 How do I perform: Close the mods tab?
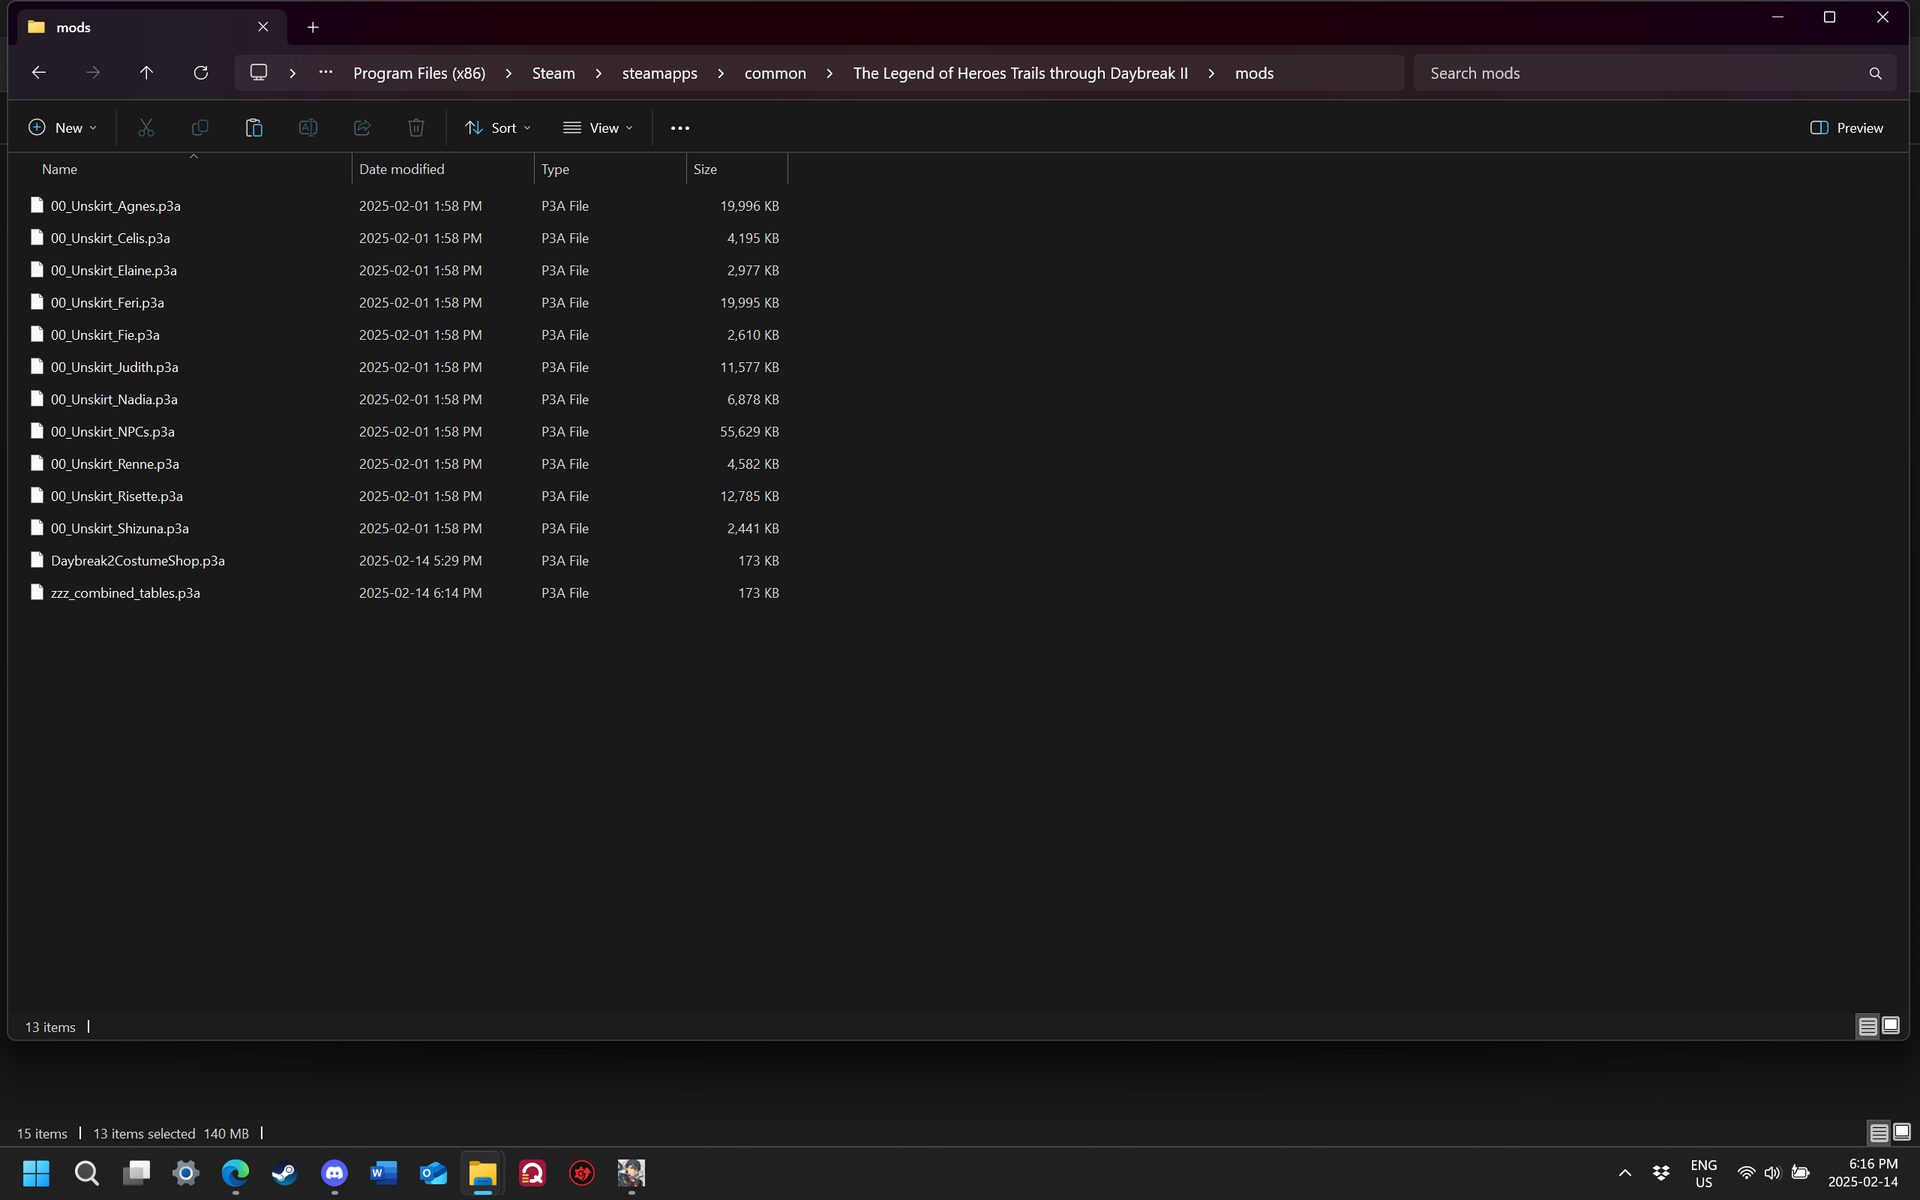click(x=263, y=27)
